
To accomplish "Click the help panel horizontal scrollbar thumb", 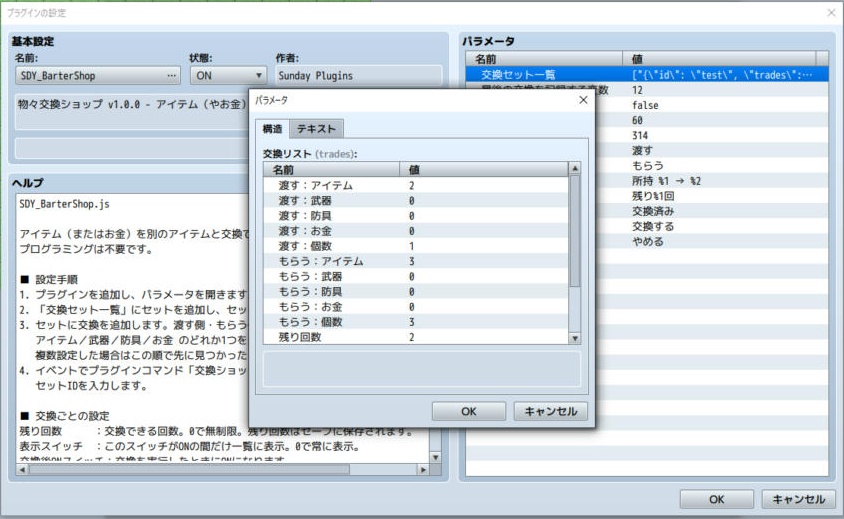I will [x=189, y=469].
